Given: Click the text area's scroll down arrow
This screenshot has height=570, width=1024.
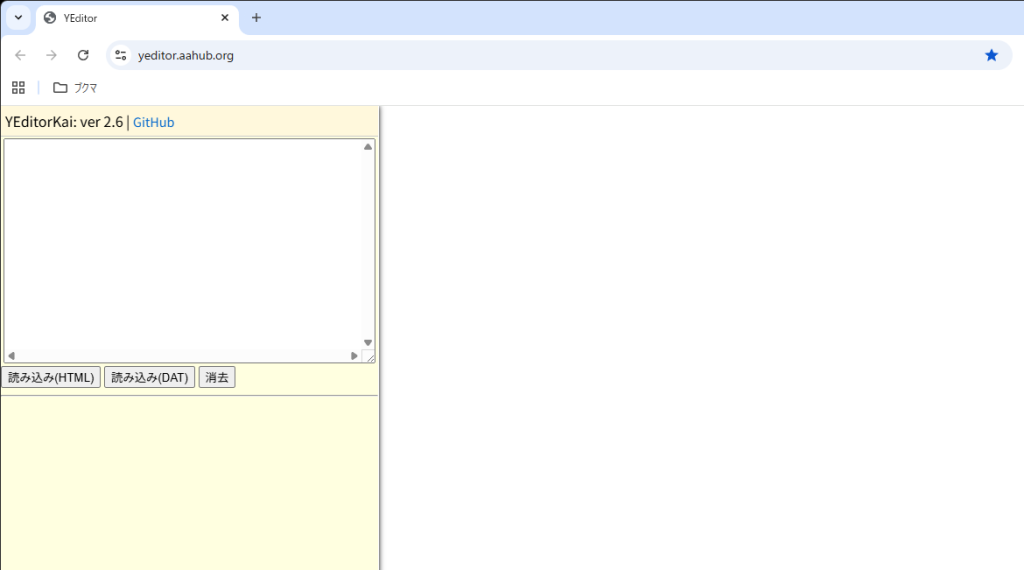Looking at the screenshot, I should tap(368, 342).
